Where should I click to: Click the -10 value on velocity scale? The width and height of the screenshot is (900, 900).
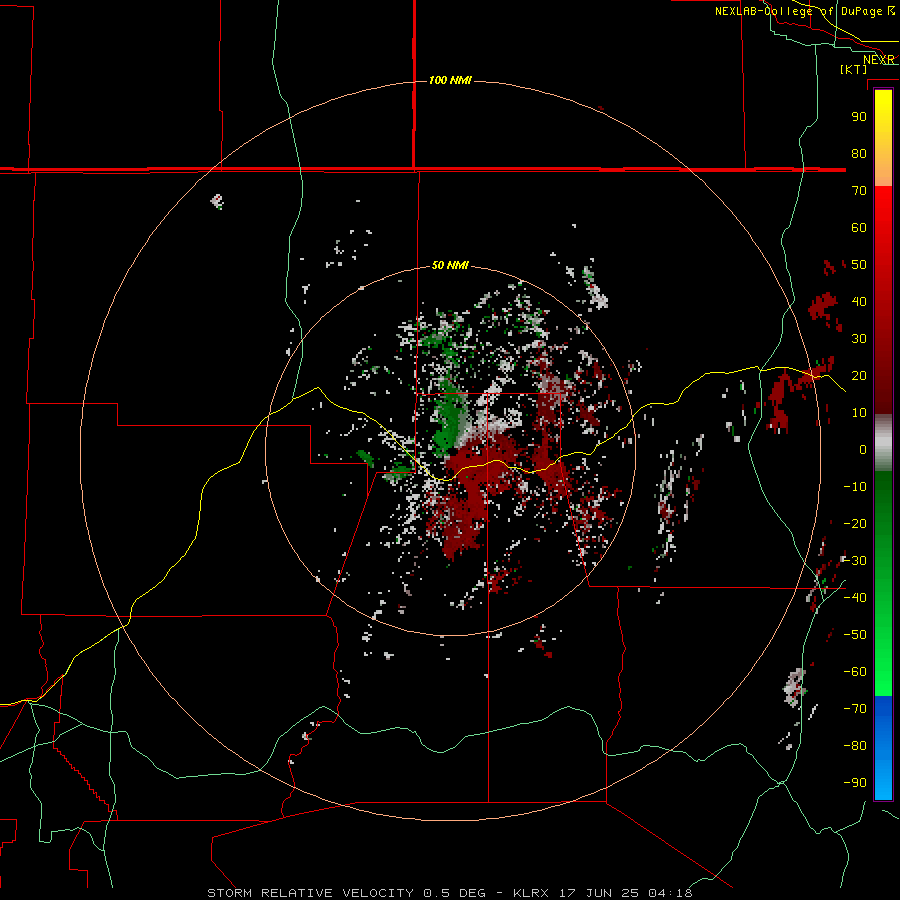coord(855,487)
